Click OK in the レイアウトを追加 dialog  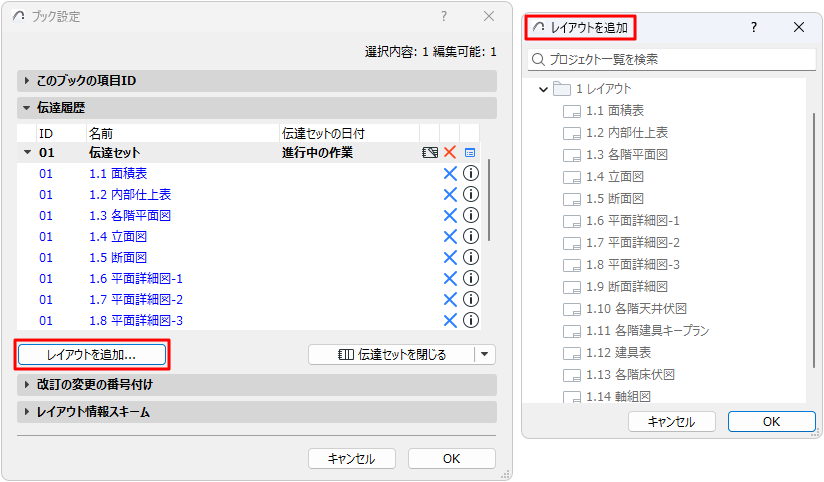[771, 422]
